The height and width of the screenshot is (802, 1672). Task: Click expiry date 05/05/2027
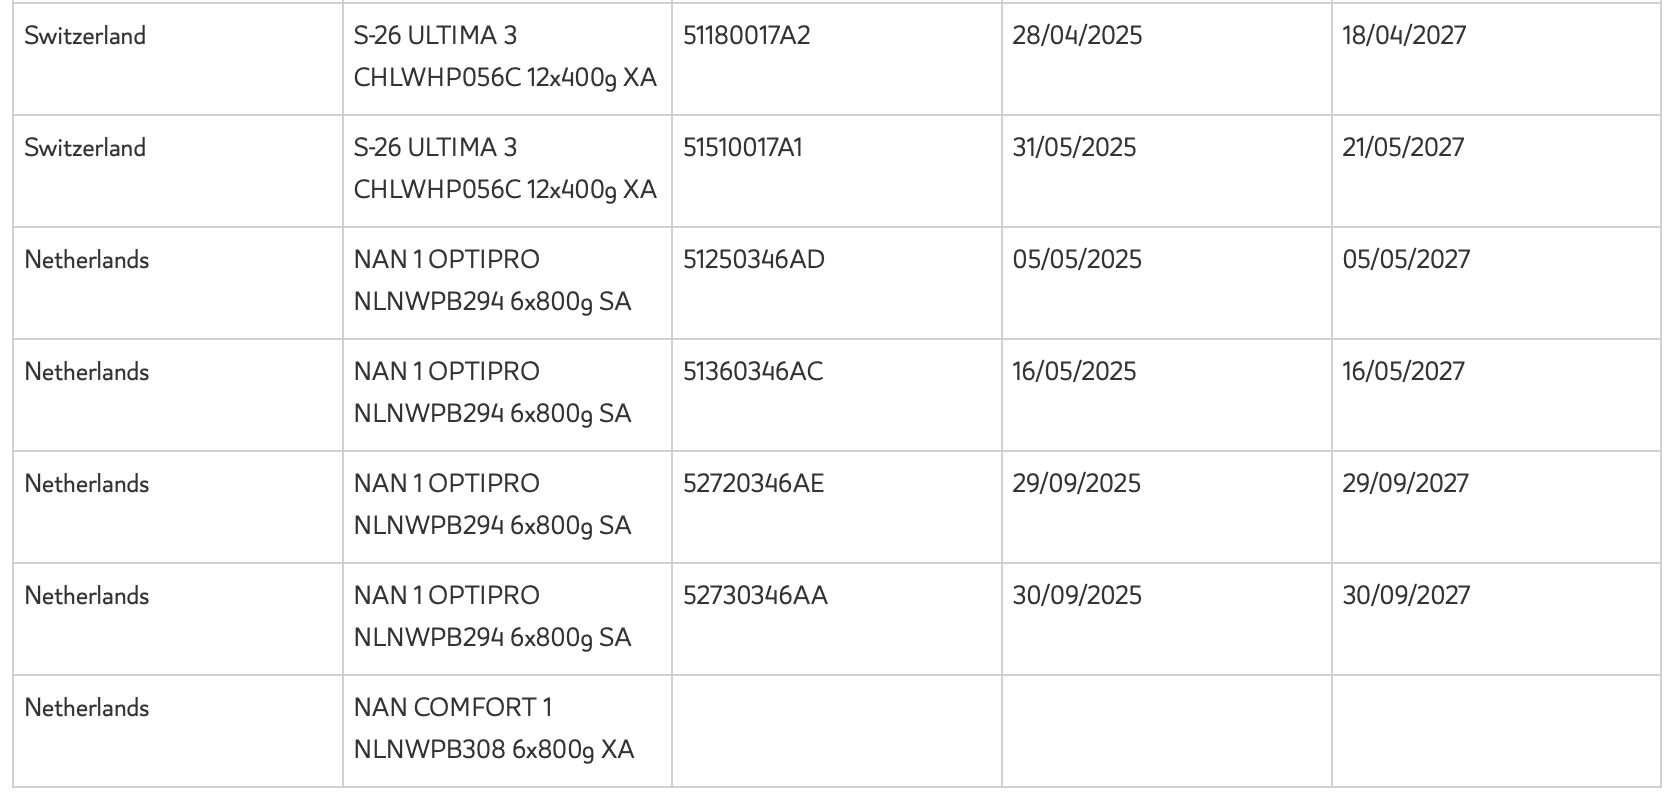(x=1406, y=260)
